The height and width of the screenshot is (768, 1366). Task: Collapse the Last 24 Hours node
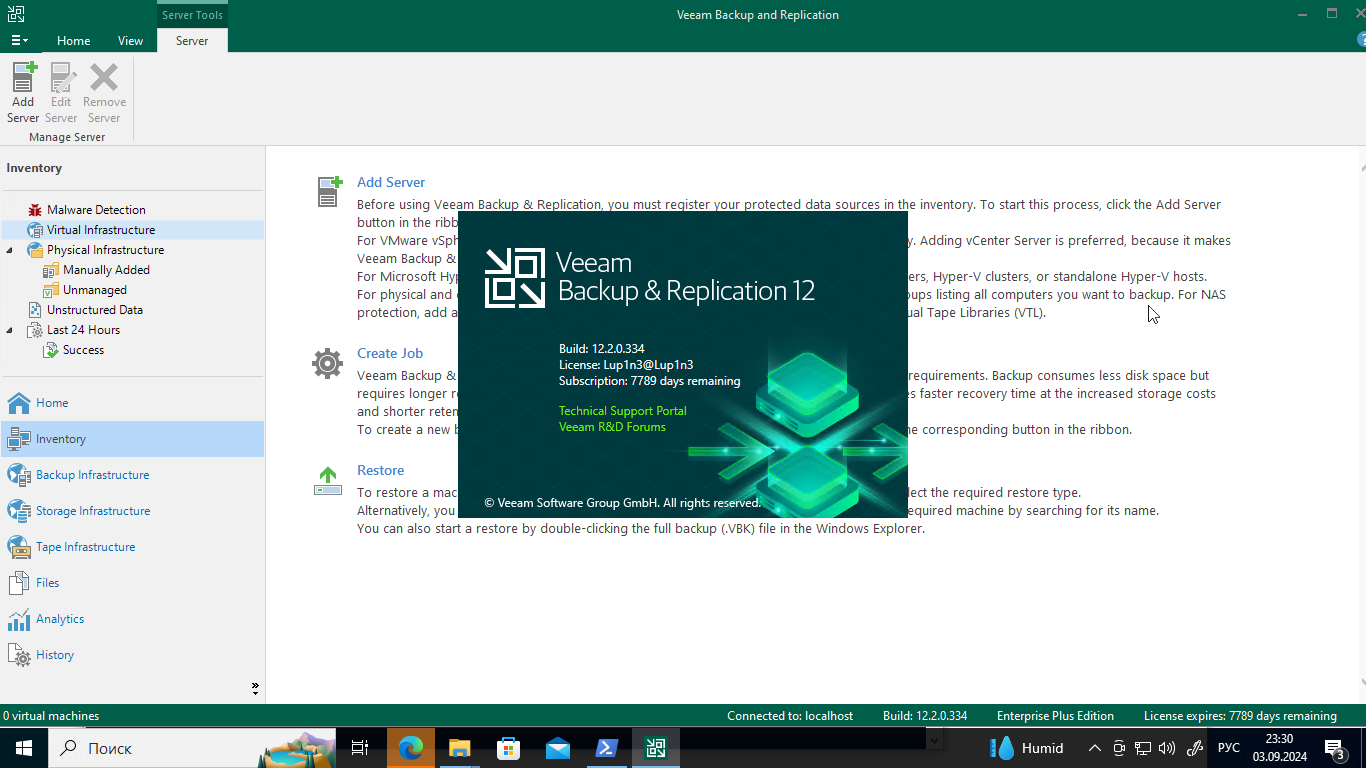(x=10, y=330)
